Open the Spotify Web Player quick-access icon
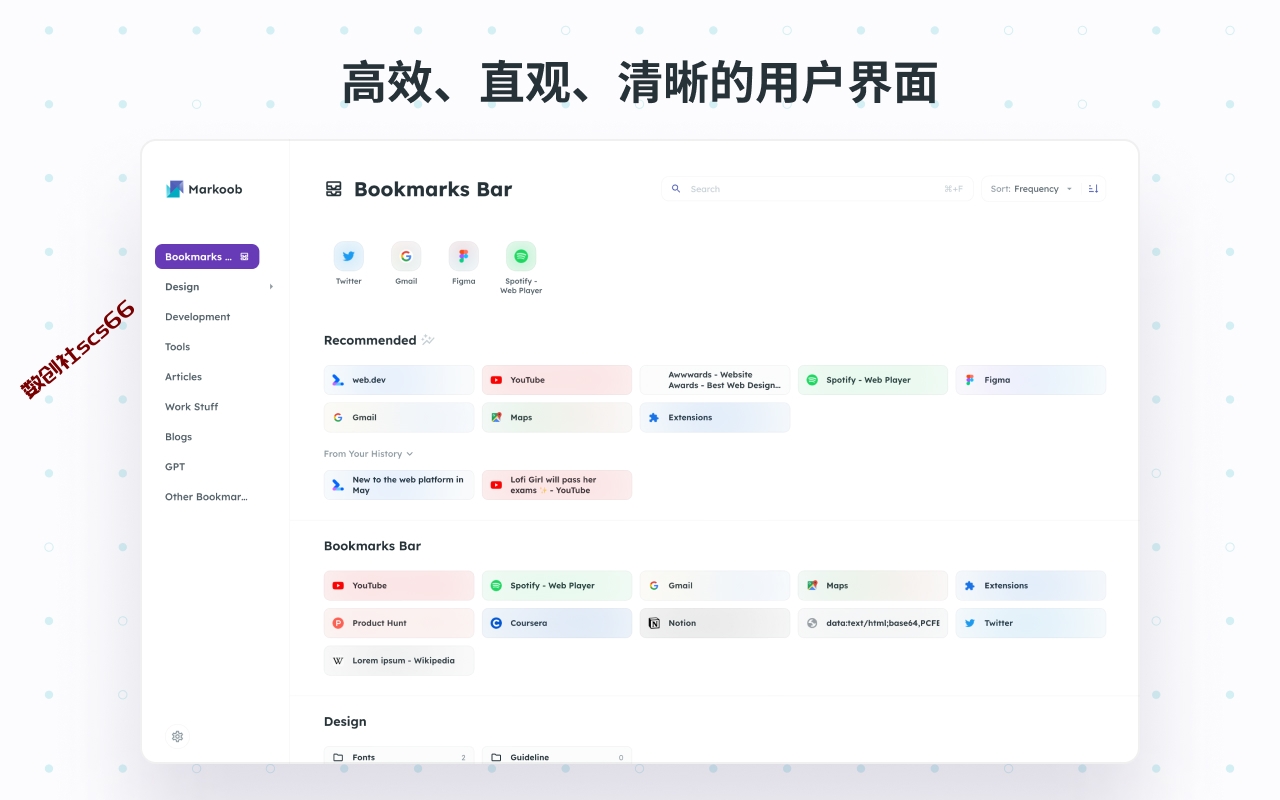This screenshot has width=1280, height=800. click(521, 256)
